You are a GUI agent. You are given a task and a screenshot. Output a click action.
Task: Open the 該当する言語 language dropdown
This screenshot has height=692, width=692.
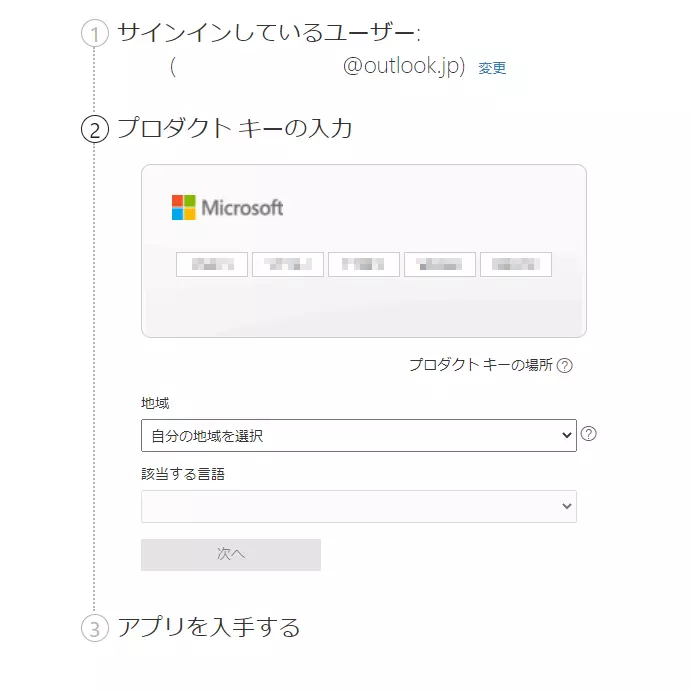point(359,506)
